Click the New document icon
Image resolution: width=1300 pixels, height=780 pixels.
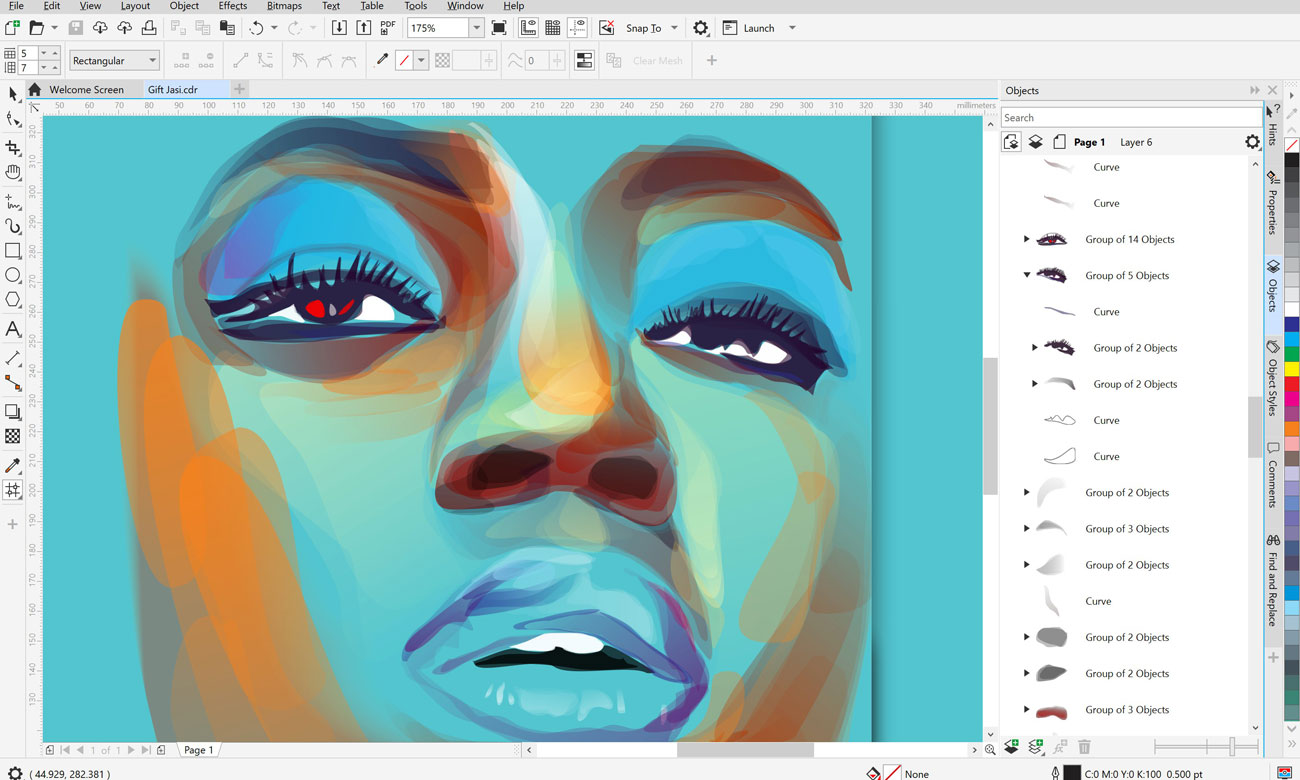tap(12, 28)
